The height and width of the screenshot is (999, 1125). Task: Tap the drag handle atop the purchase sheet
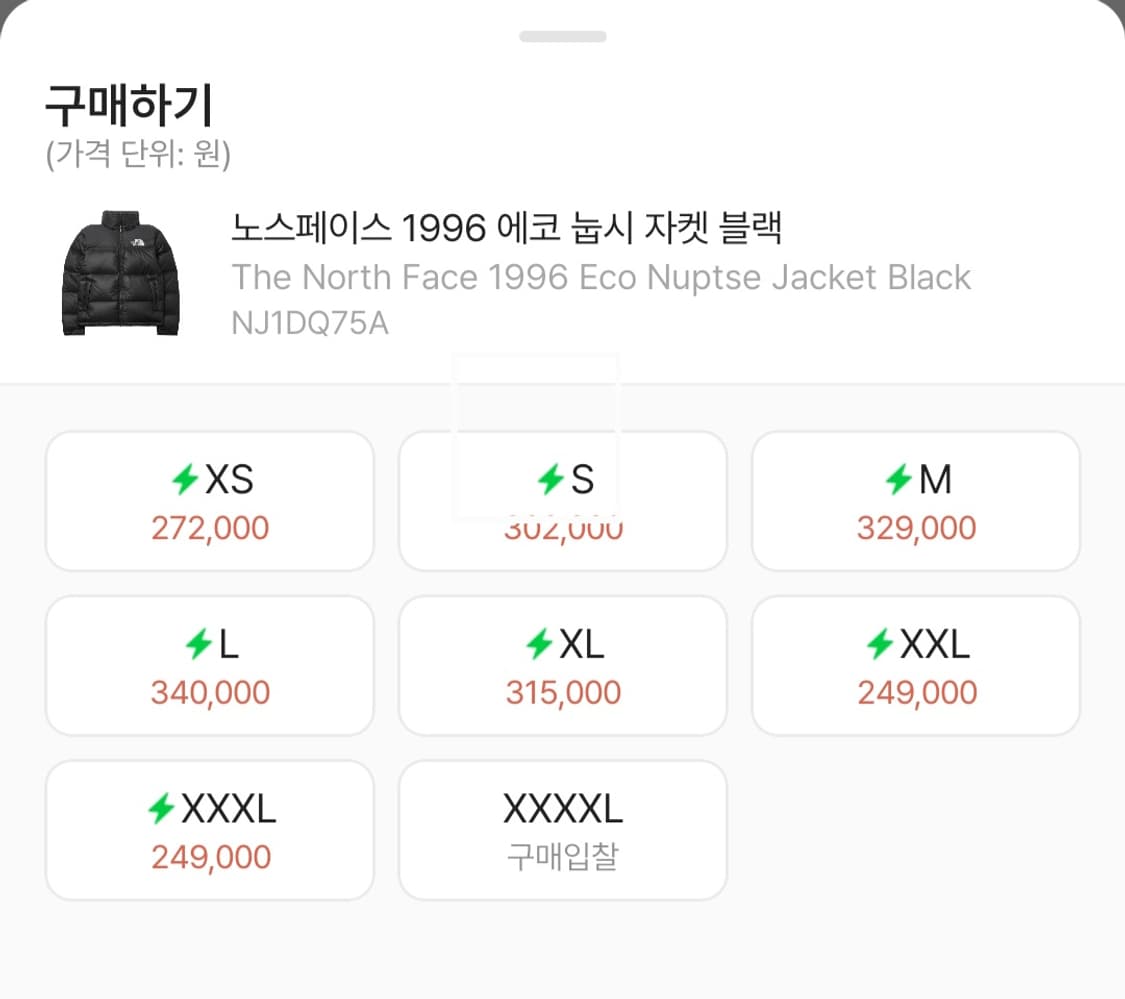[x=562, y=36]
